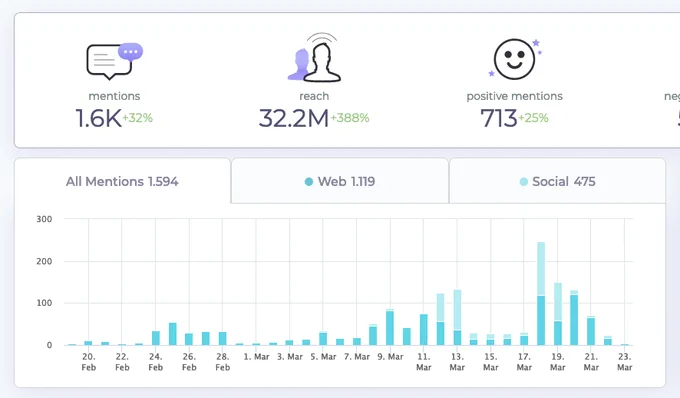Image resolution: width=680 pixels, height=398 pixels.
Task: Click the 23. Mar axis label
Action: coord(624,362)
